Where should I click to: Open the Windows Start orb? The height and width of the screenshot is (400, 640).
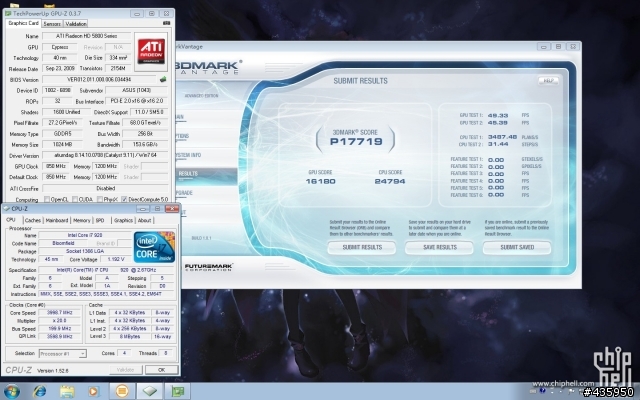[11, 391]
